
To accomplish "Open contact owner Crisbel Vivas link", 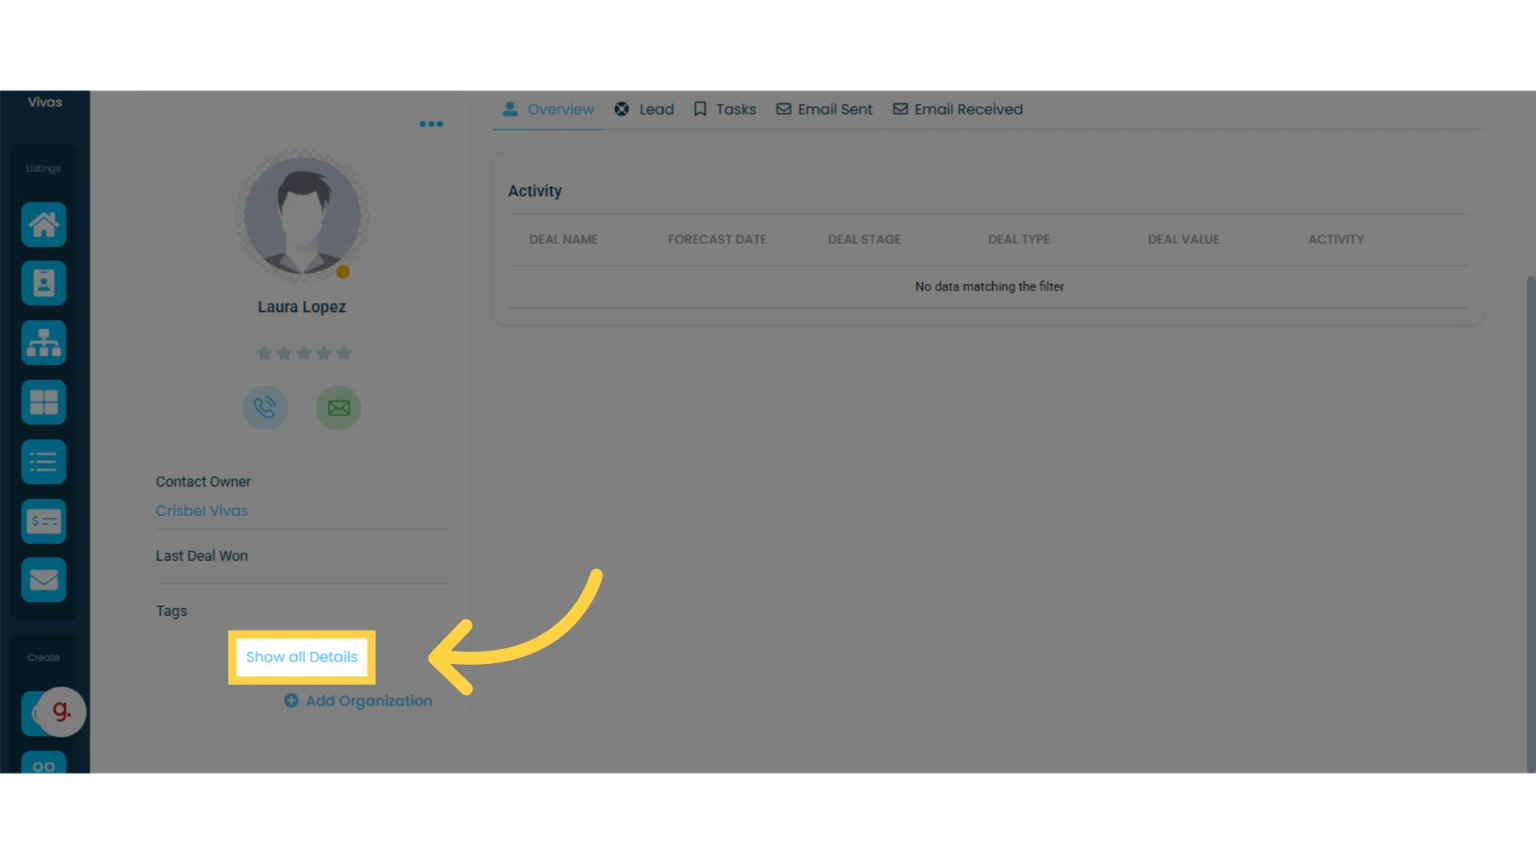I will (202, 511).
